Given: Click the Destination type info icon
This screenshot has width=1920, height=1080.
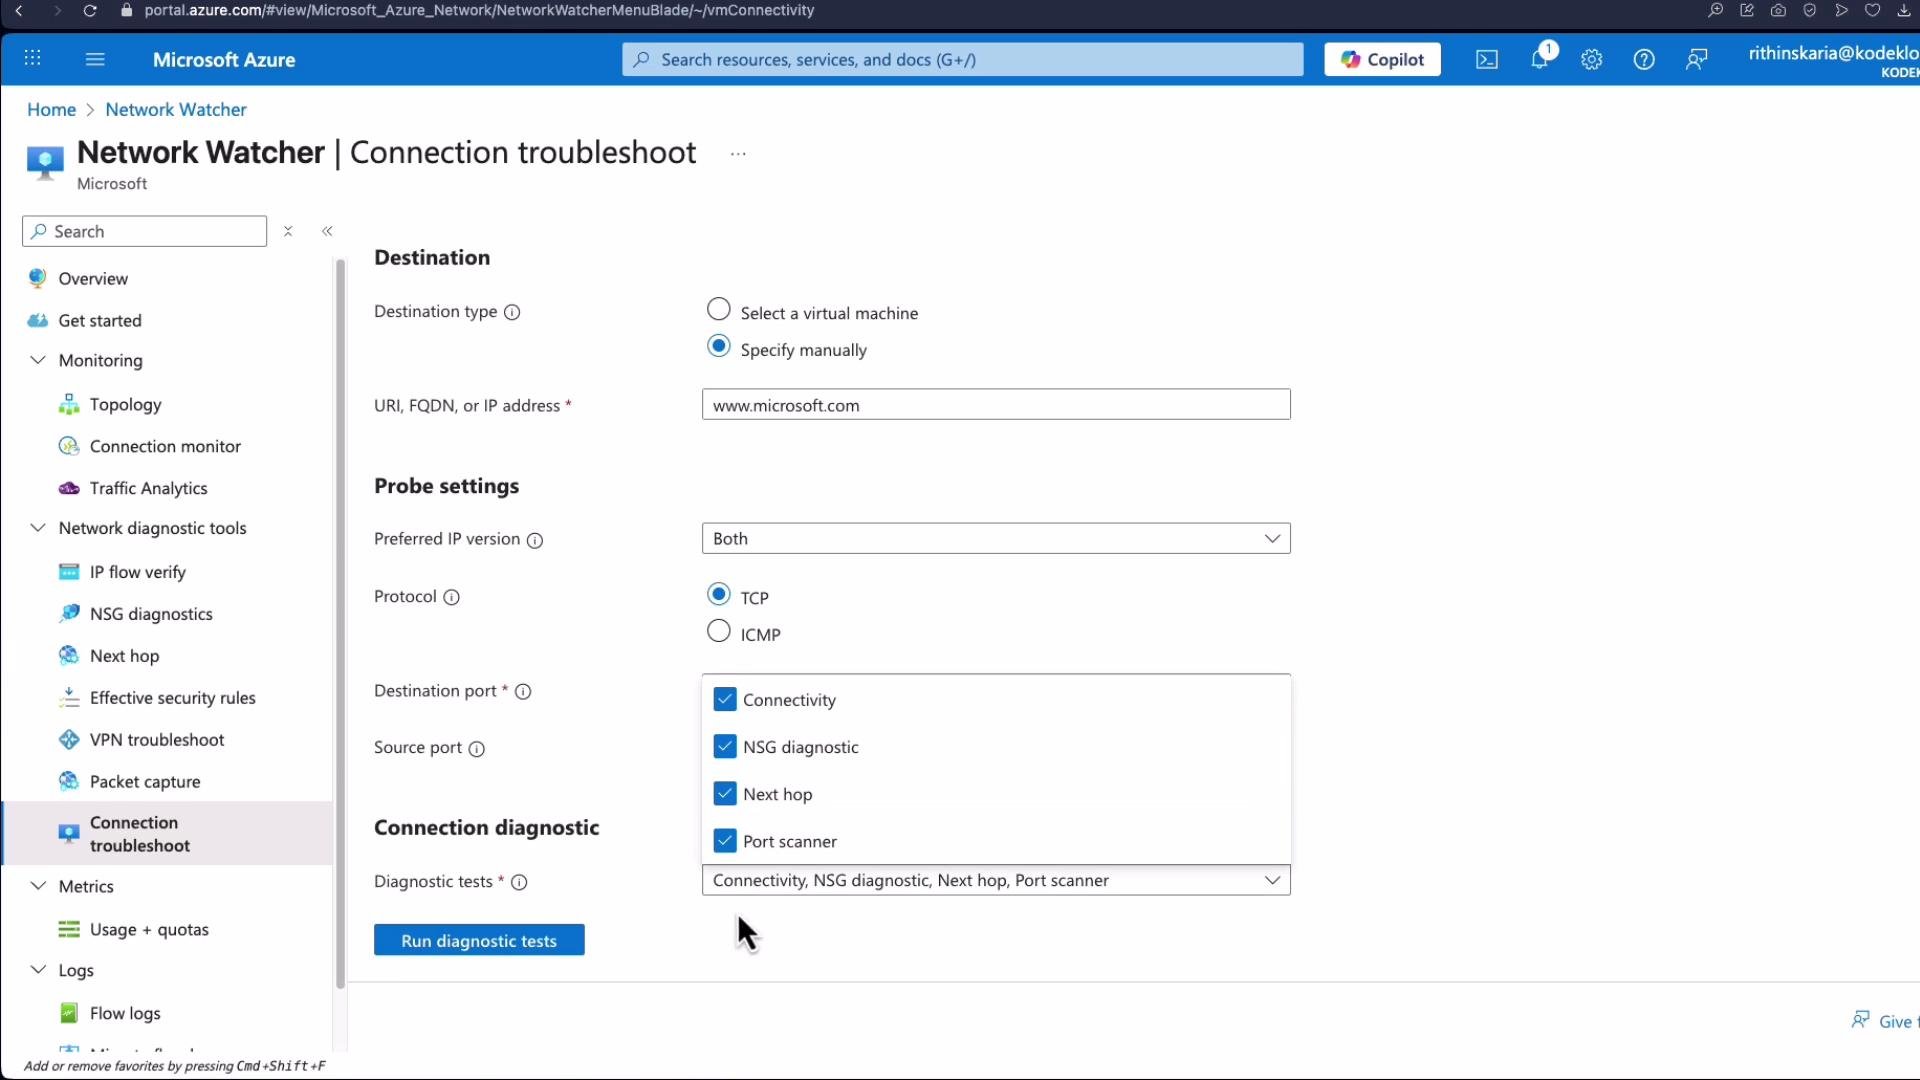Looking at the screenshot, I should coord(512,312).
